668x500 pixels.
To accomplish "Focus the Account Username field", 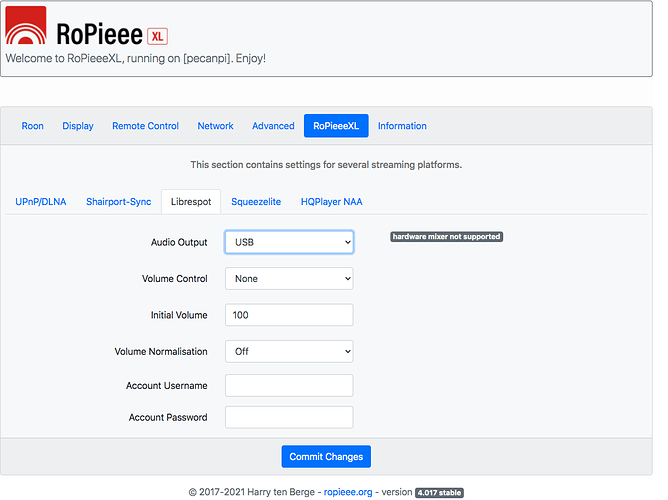I will (289, 385).
